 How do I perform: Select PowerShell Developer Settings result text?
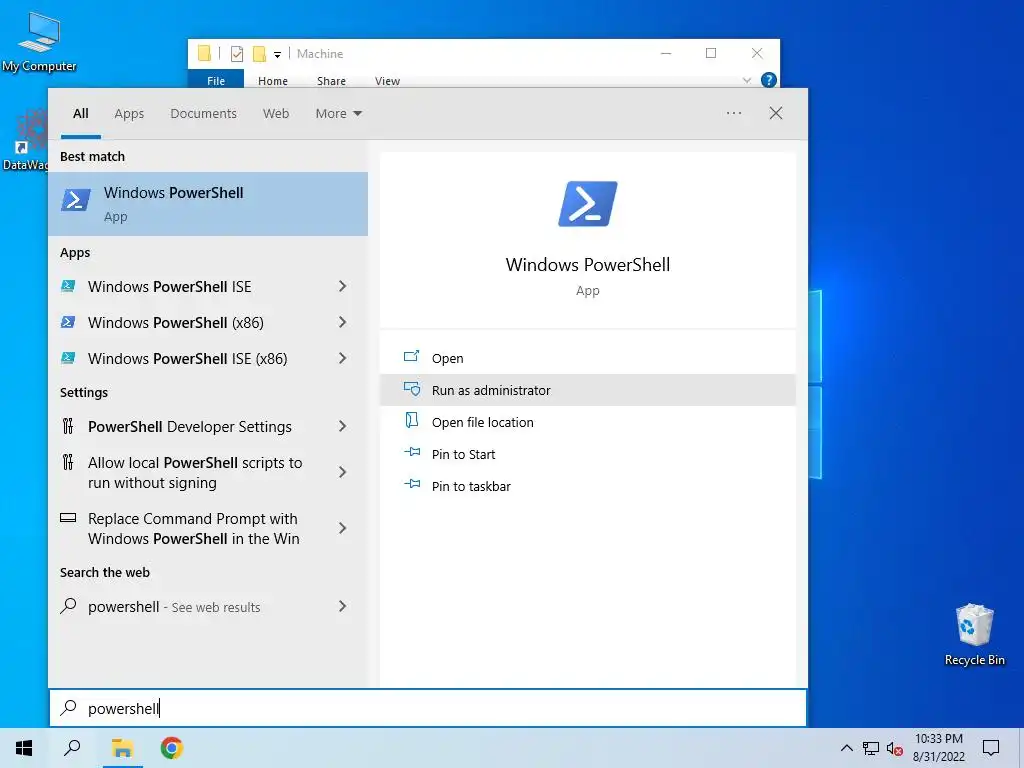190,426
